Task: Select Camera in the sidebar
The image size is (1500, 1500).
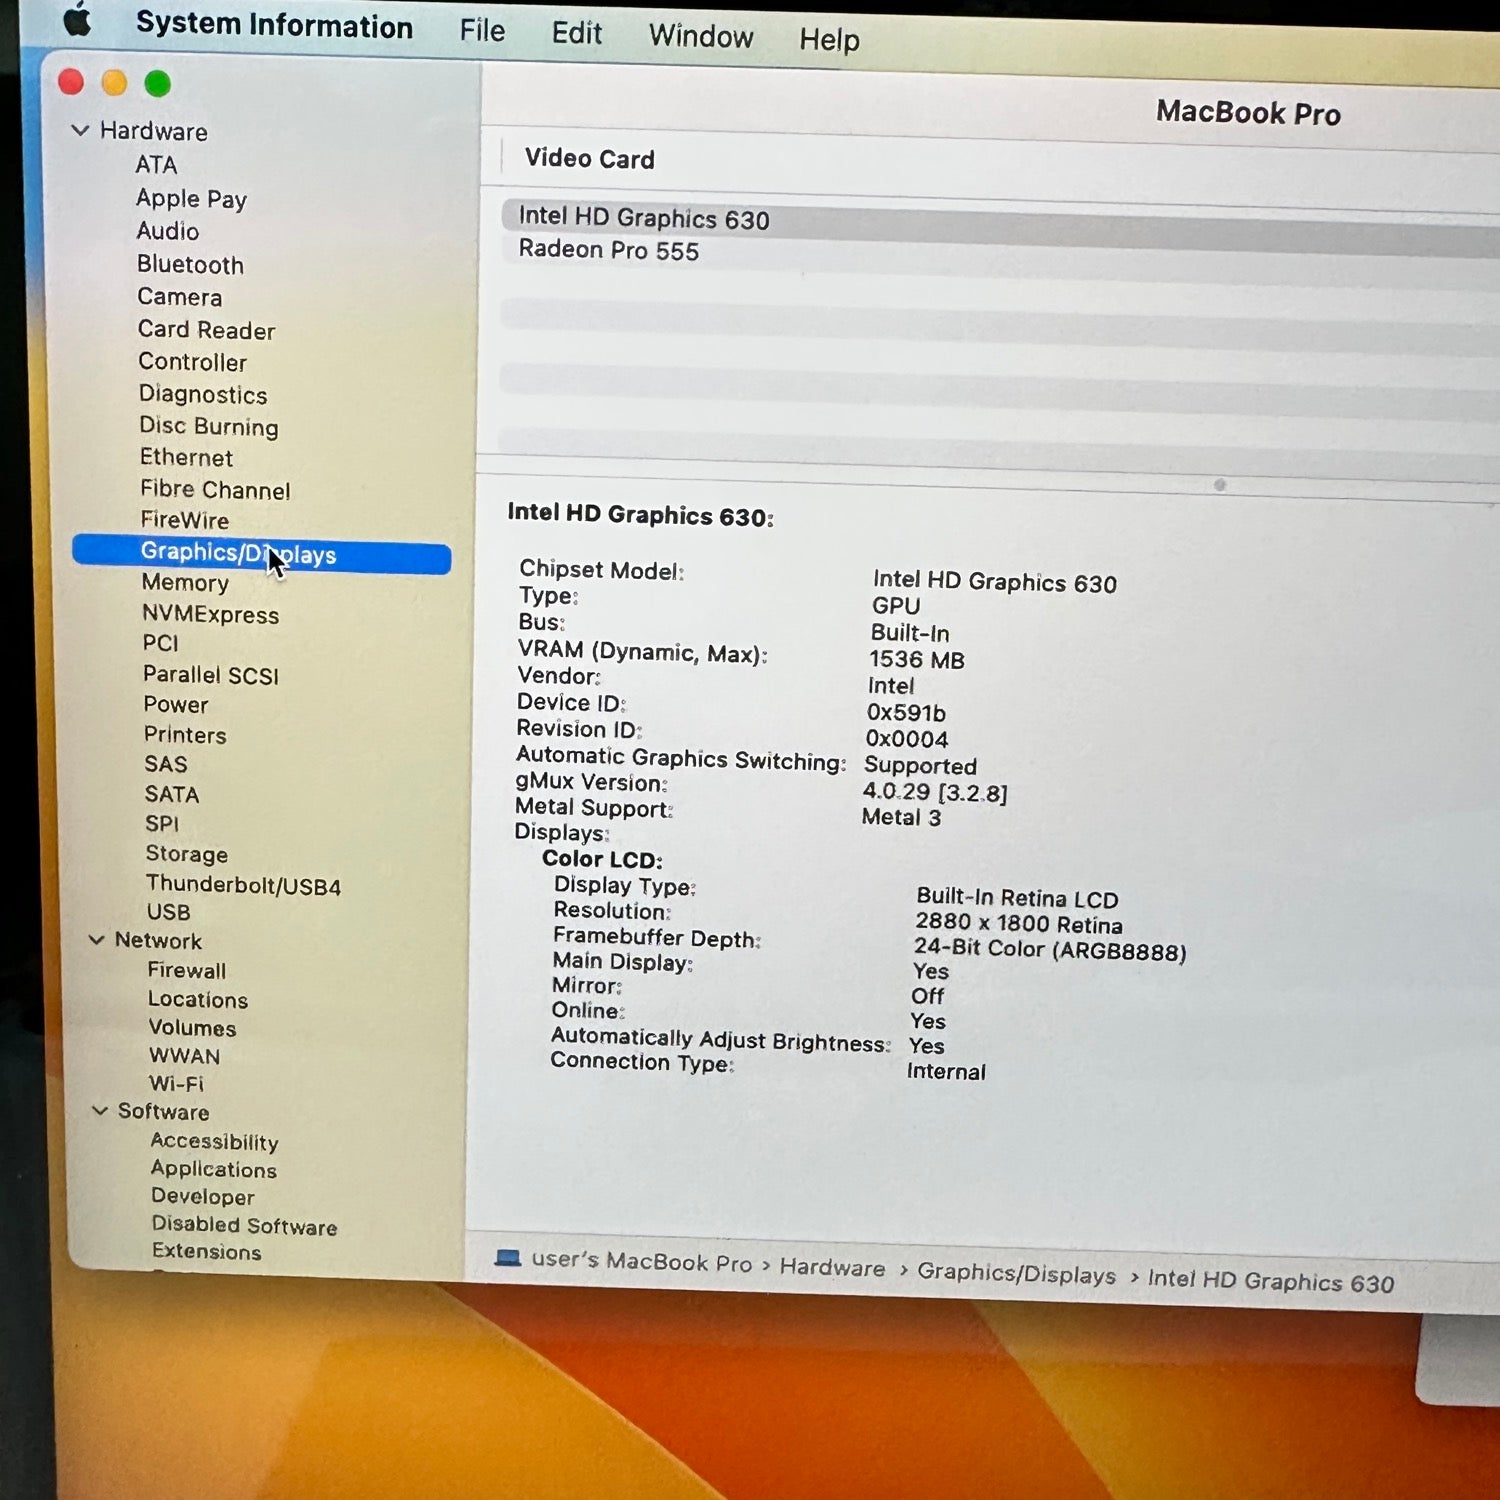Action: point(180,297)
